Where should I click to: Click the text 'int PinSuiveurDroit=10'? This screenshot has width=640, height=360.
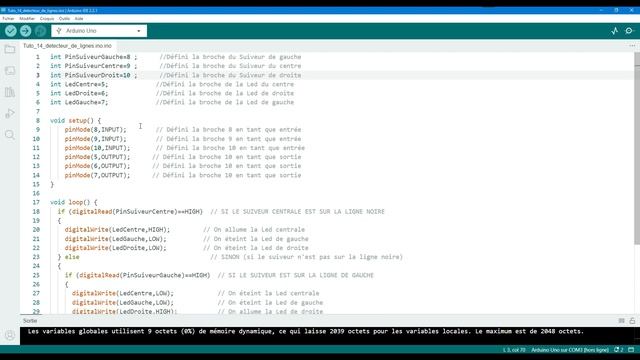coord(90,75)
